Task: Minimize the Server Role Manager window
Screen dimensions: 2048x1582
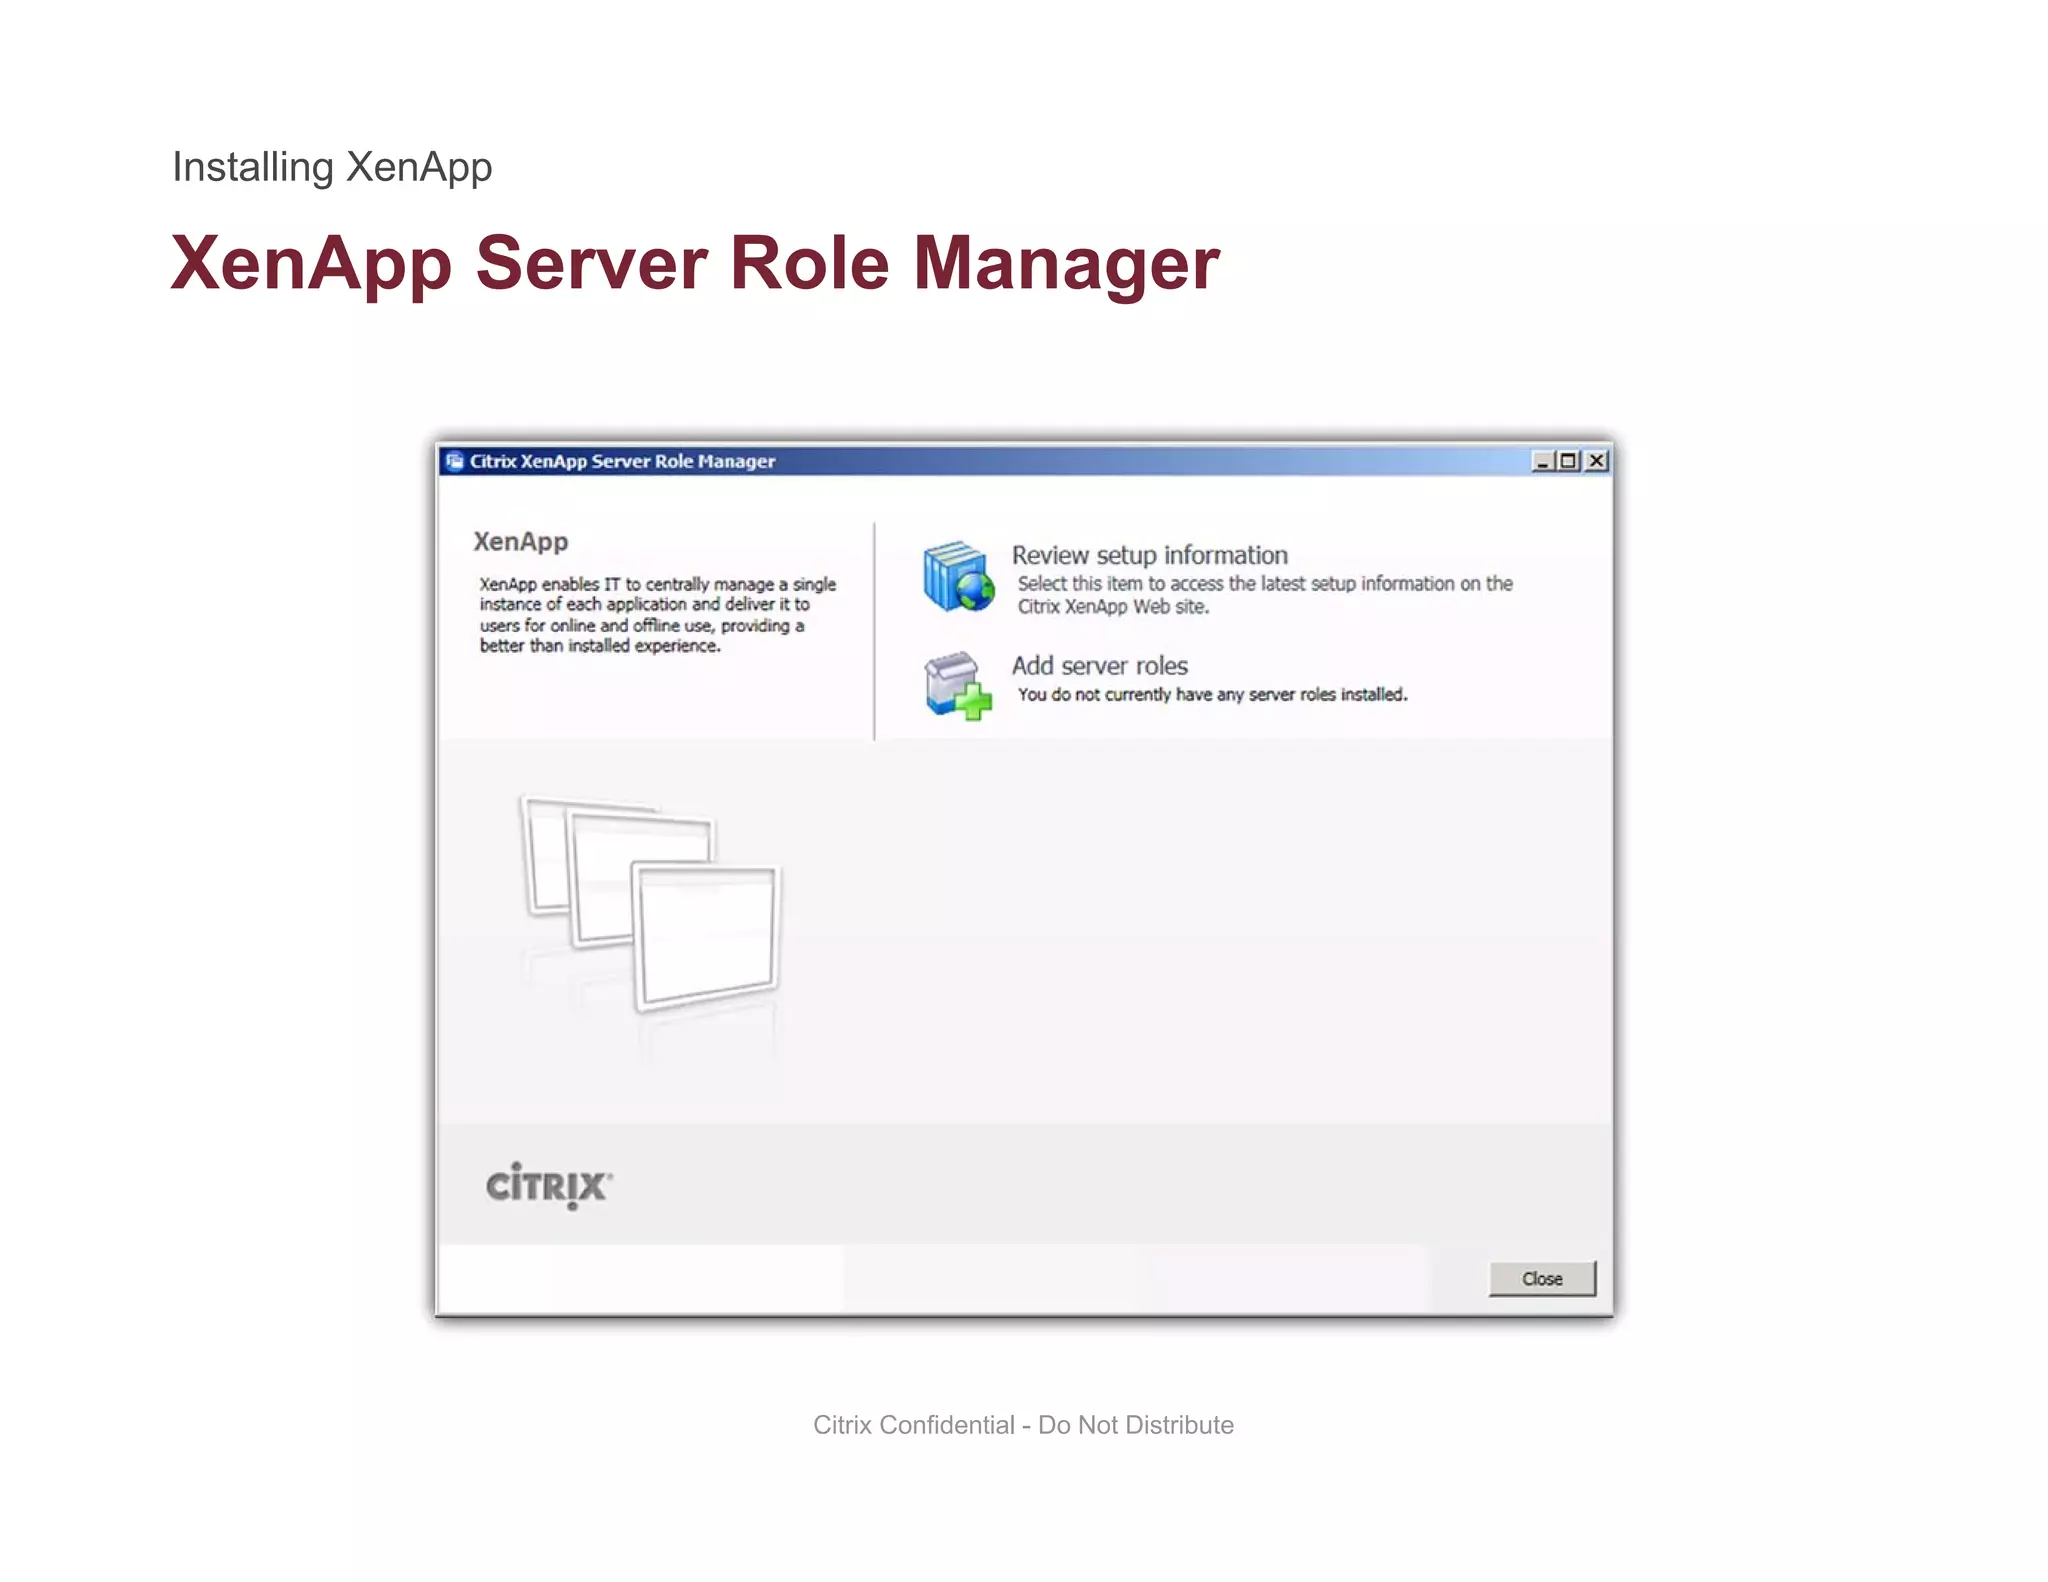Action: tap(1542, 461)
